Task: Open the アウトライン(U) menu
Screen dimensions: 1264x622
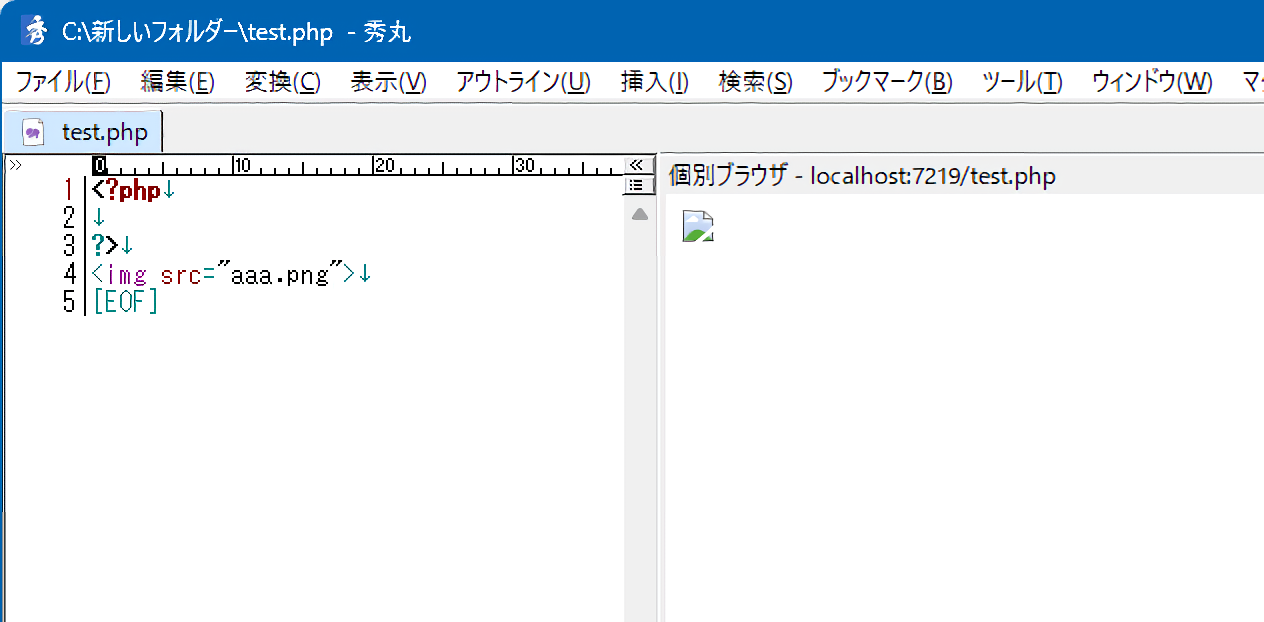Action: click(523, 82)
